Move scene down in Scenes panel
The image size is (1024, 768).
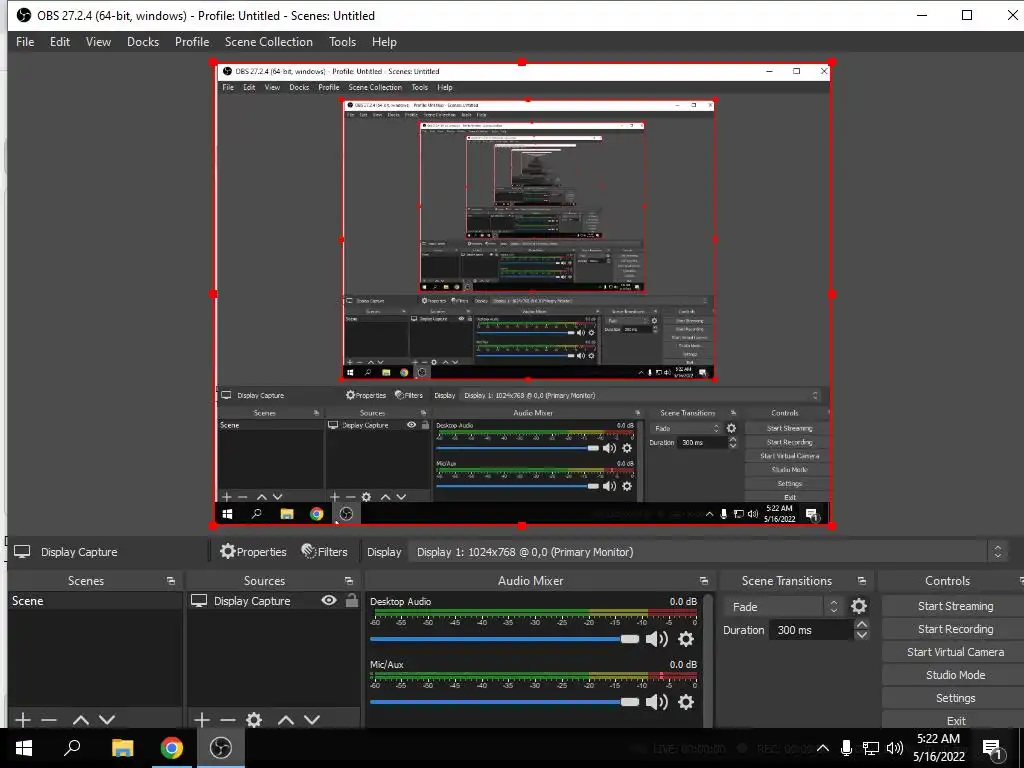107,720
